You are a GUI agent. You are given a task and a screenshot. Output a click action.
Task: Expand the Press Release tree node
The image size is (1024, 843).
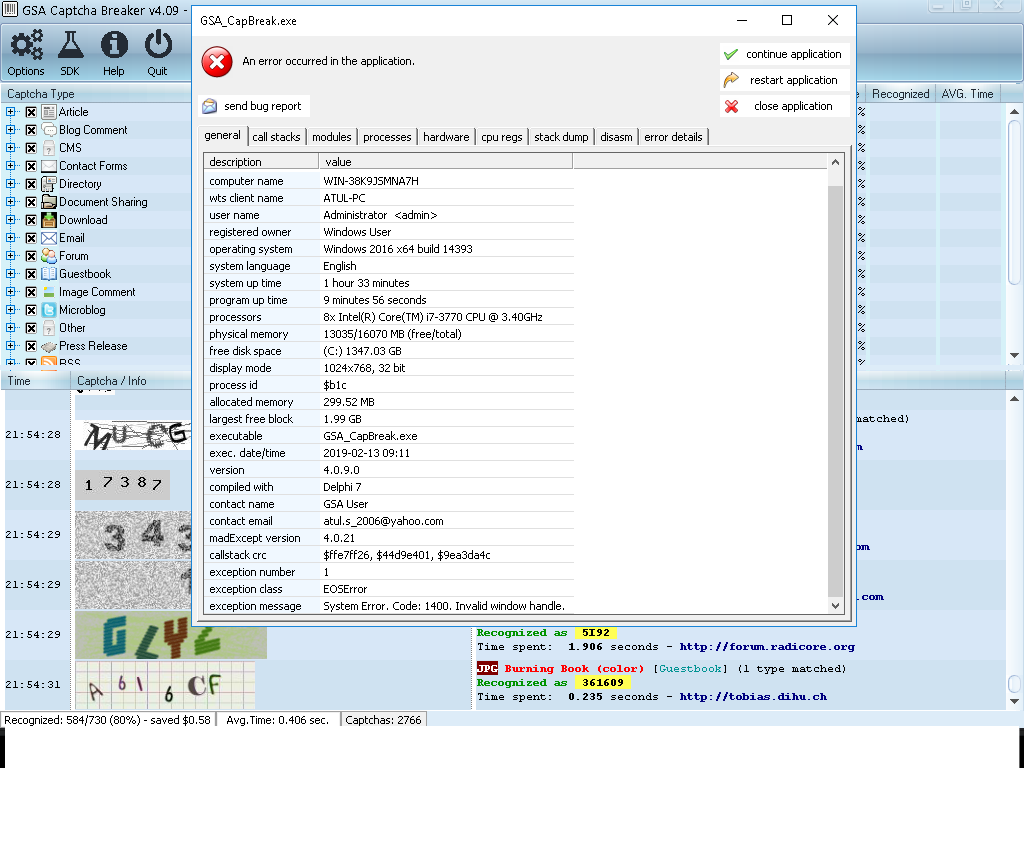(10, 345)
